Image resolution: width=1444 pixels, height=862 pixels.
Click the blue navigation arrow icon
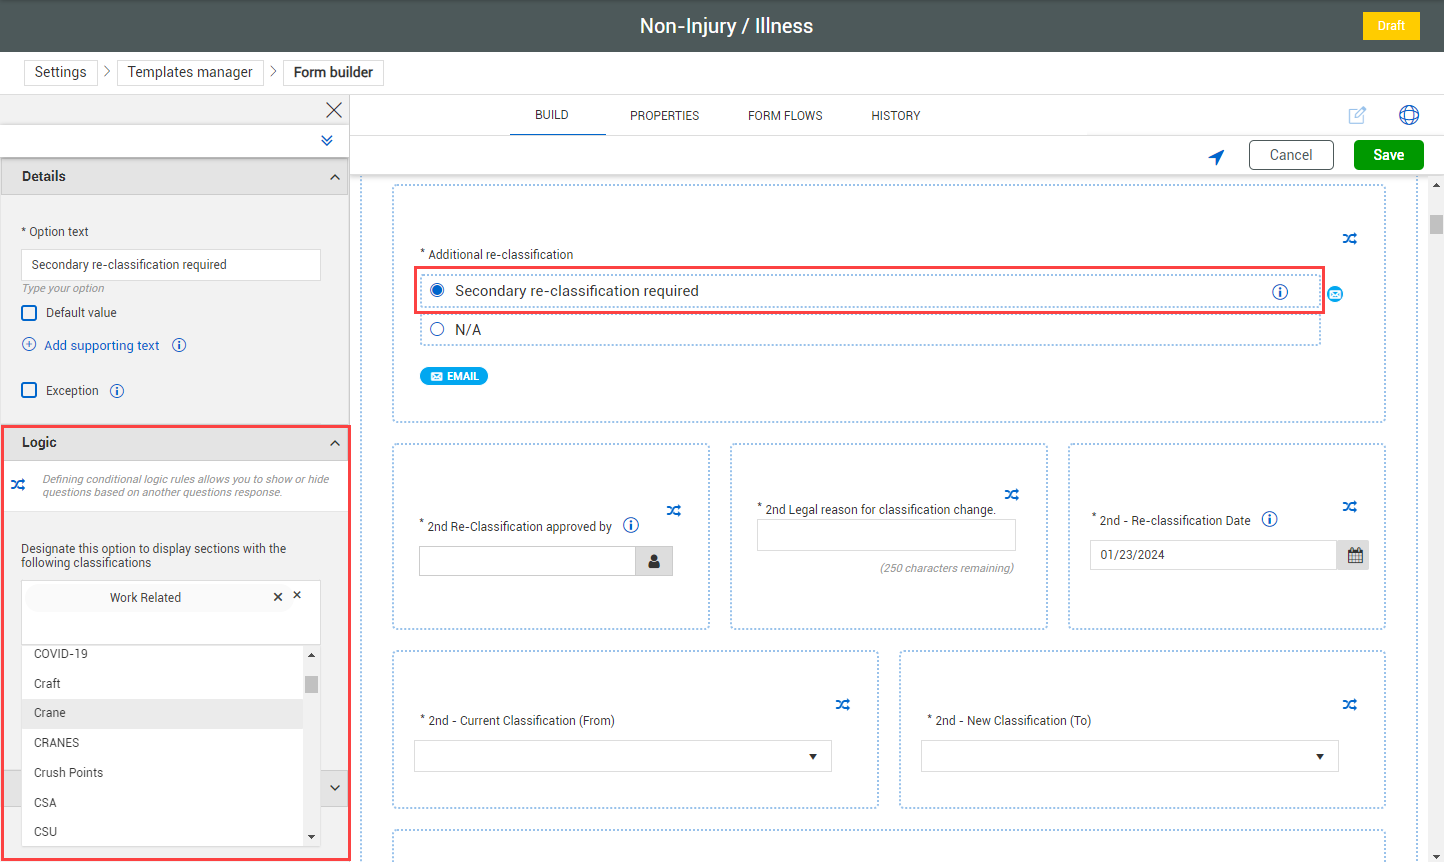tap(1216, 156)
